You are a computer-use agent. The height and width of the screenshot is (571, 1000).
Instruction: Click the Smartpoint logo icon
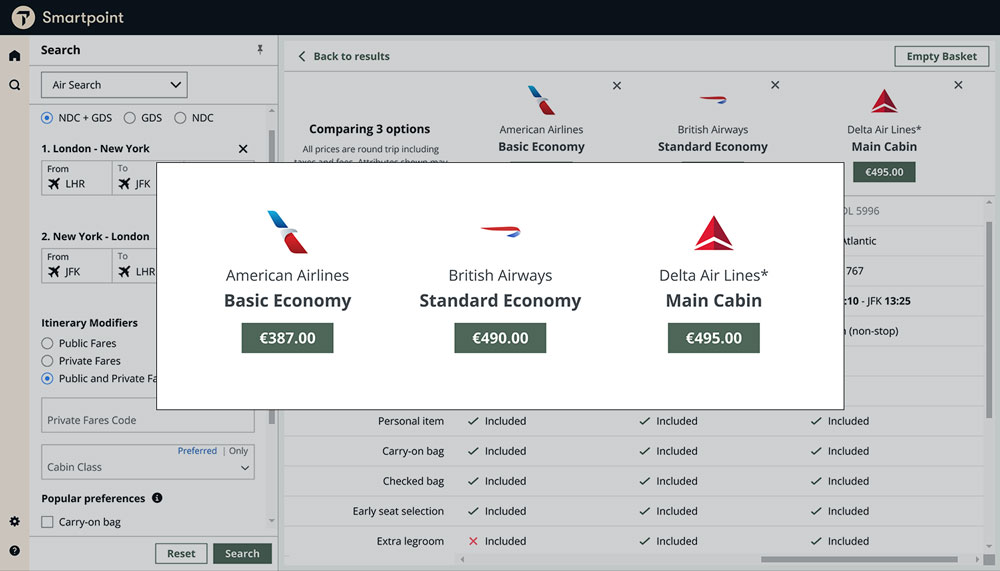[24, 17]
